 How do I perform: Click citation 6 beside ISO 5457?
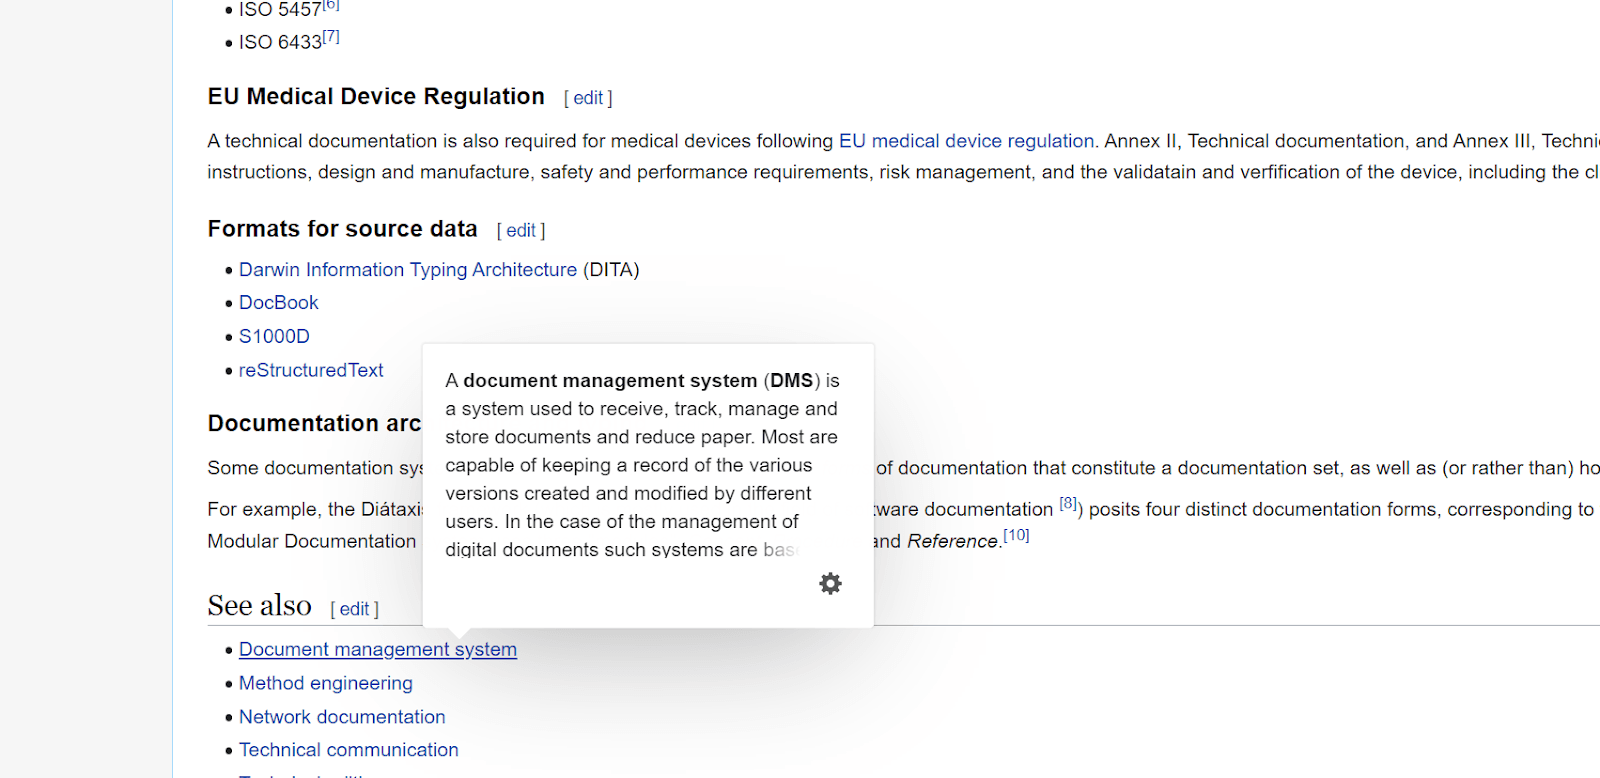point(331,6)
